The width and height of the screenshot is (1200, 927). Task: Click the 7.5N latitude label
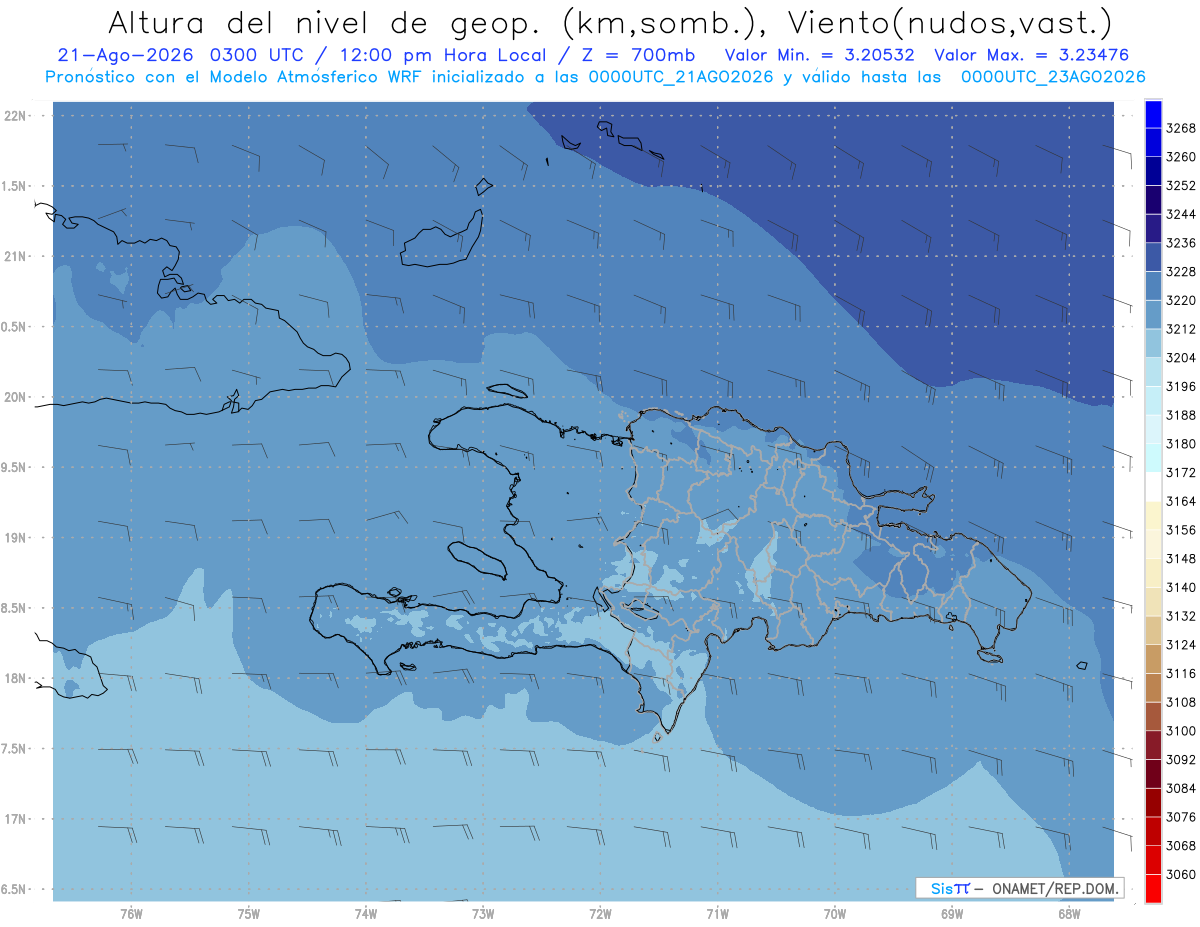coord(15,748)
